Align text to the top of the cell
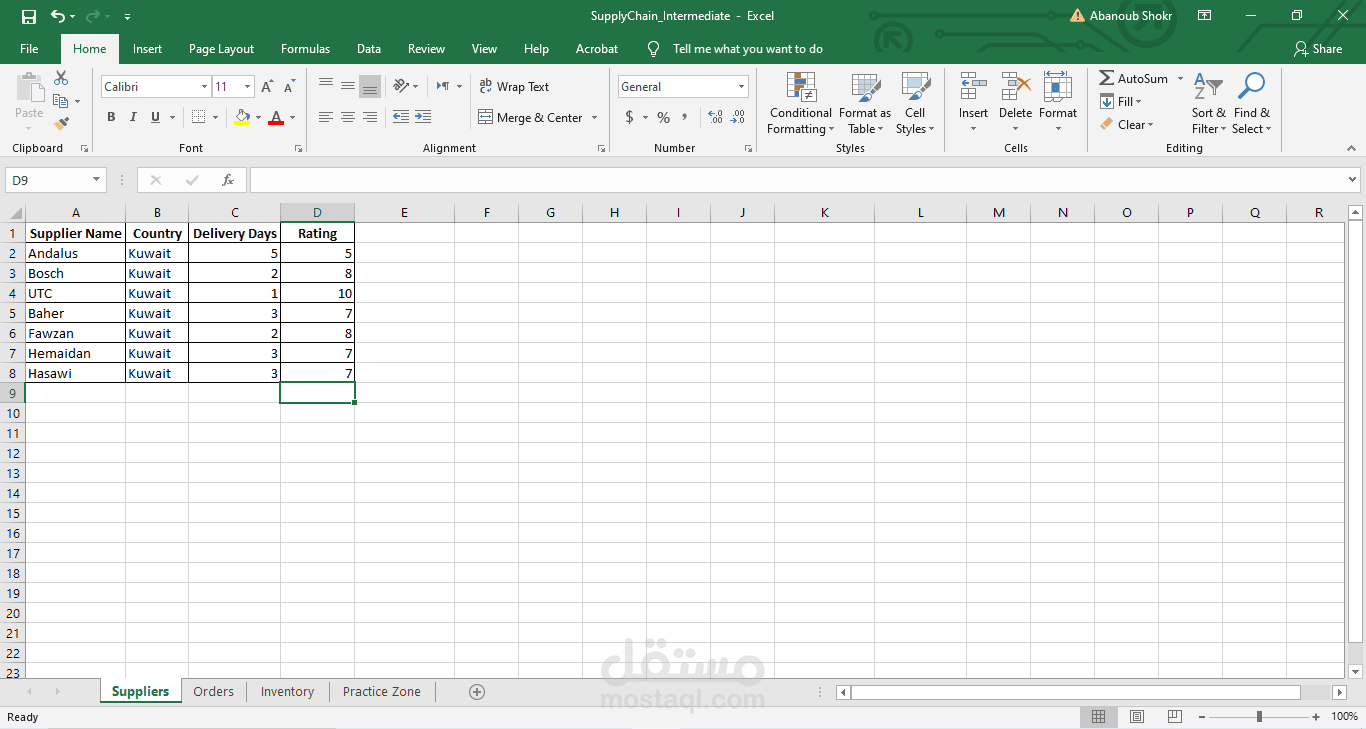Screen dimensions: 1366x729 tap(326, 86)
